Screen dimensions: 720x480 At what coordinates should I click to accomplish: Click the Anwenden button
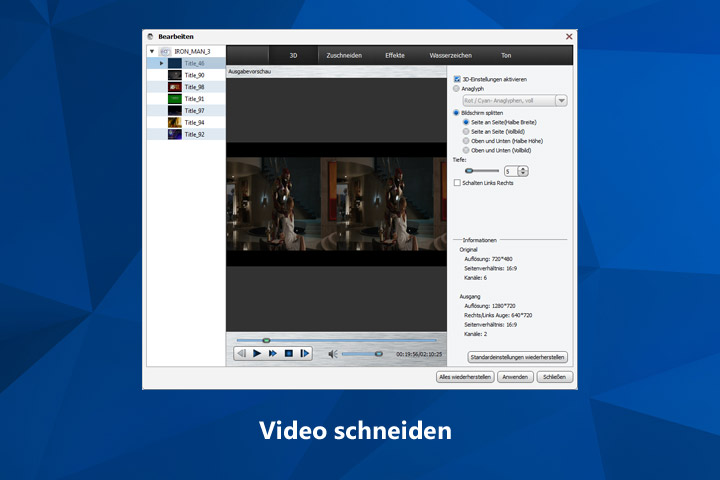pos(515,377)
